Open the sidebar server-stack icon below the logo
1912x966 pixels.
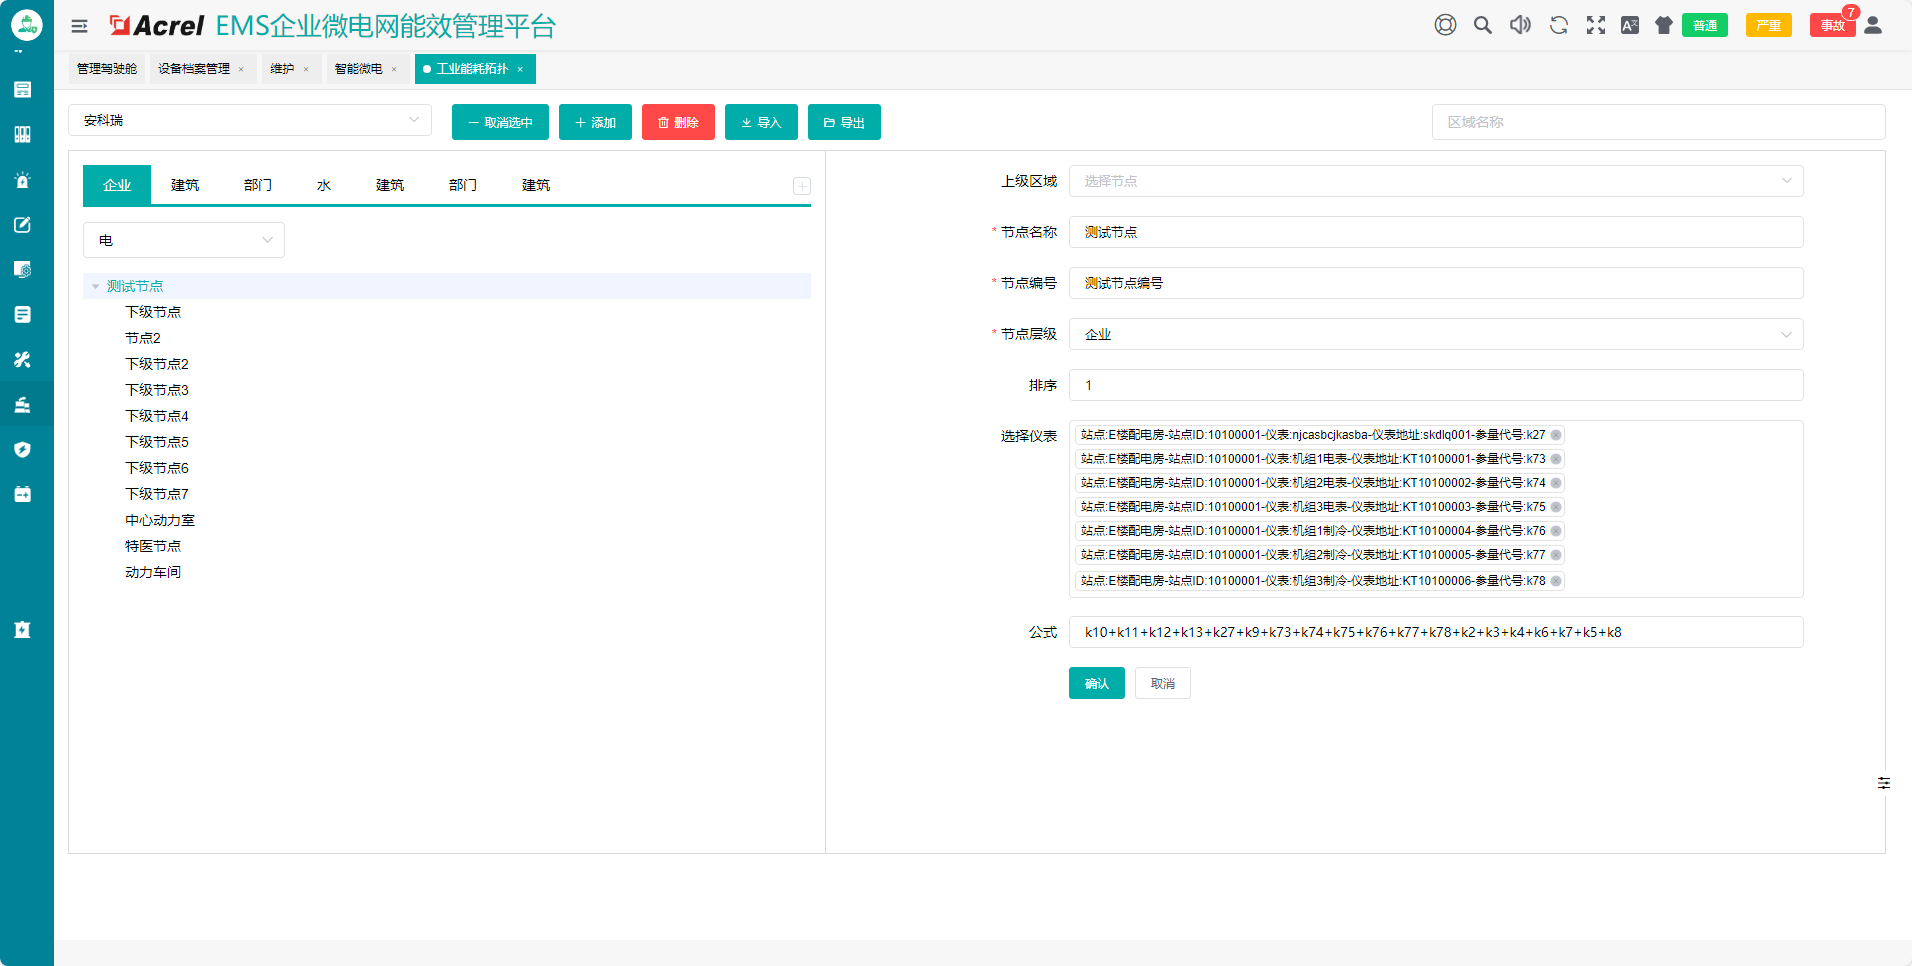point(22,90)
